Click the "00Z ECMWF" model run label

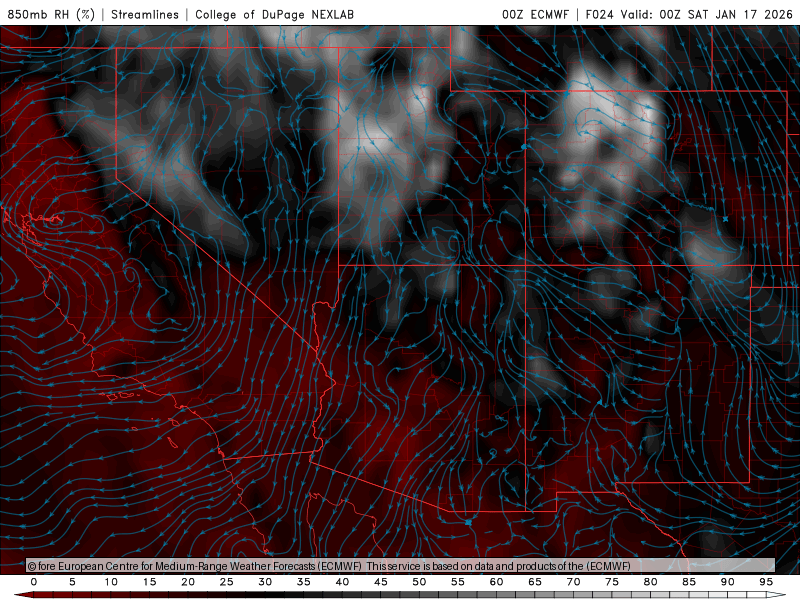[535, 14]
